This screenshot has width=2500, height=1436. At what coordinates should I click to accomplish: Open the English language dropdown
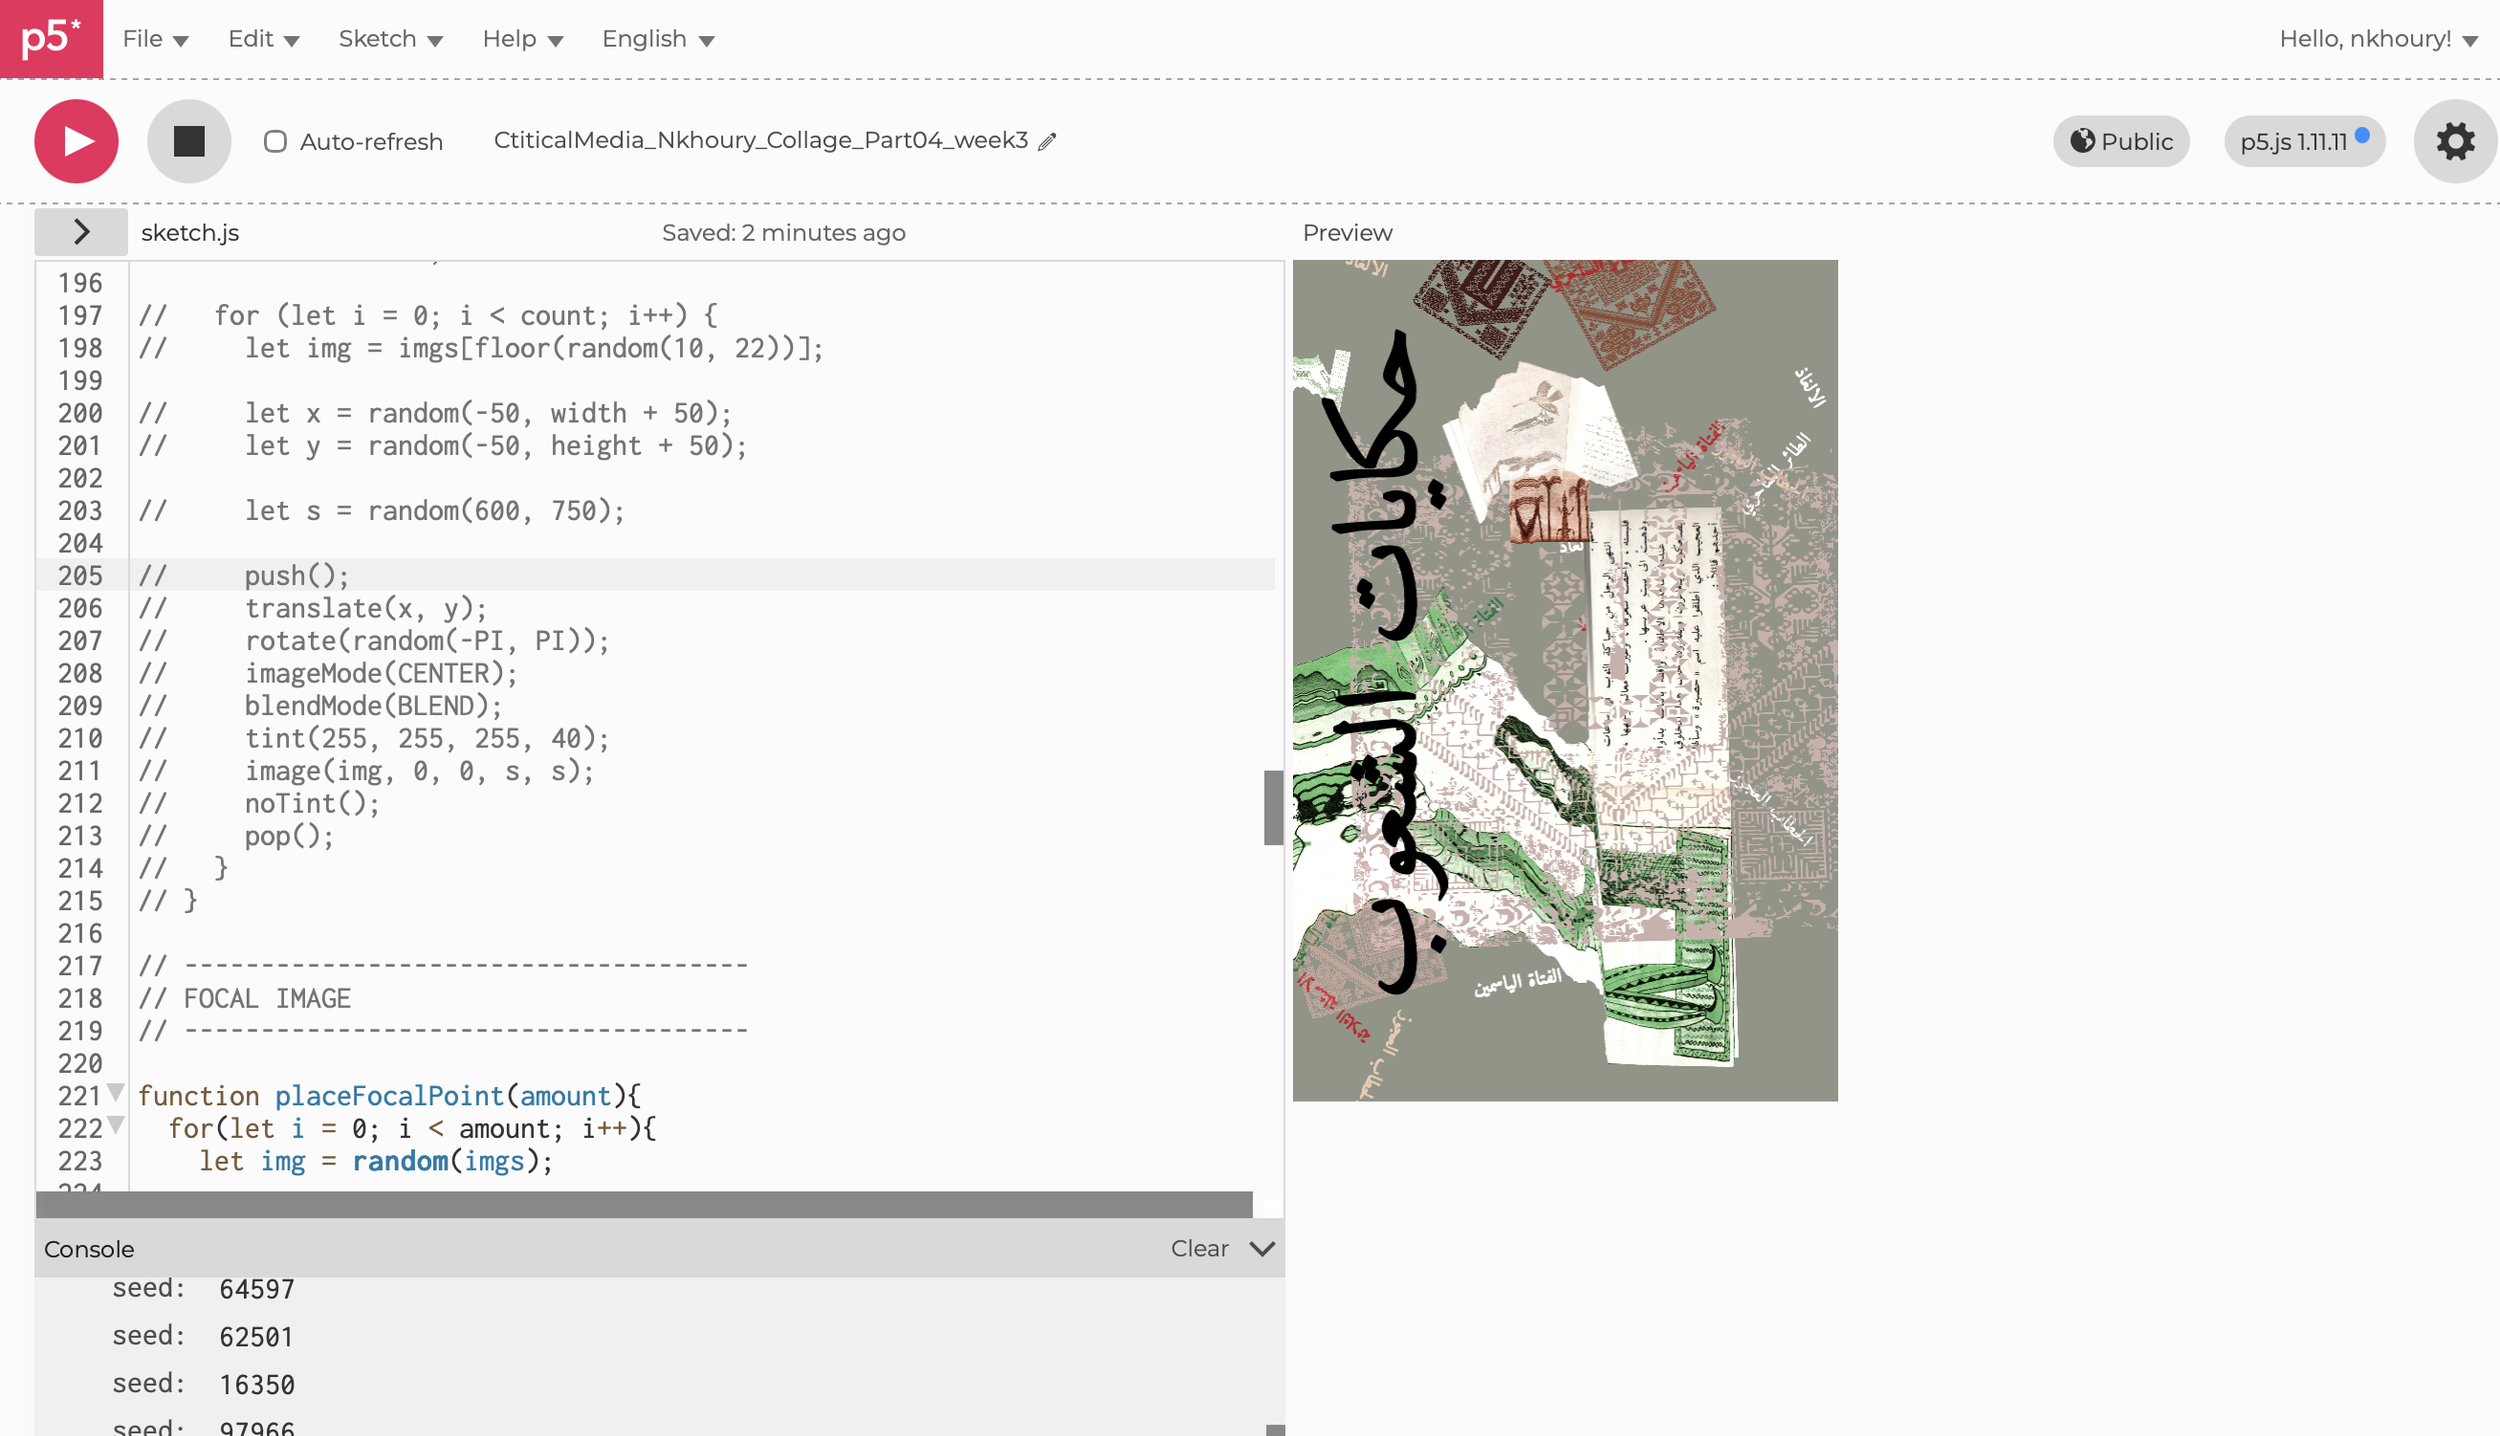(x=658, y=39)
